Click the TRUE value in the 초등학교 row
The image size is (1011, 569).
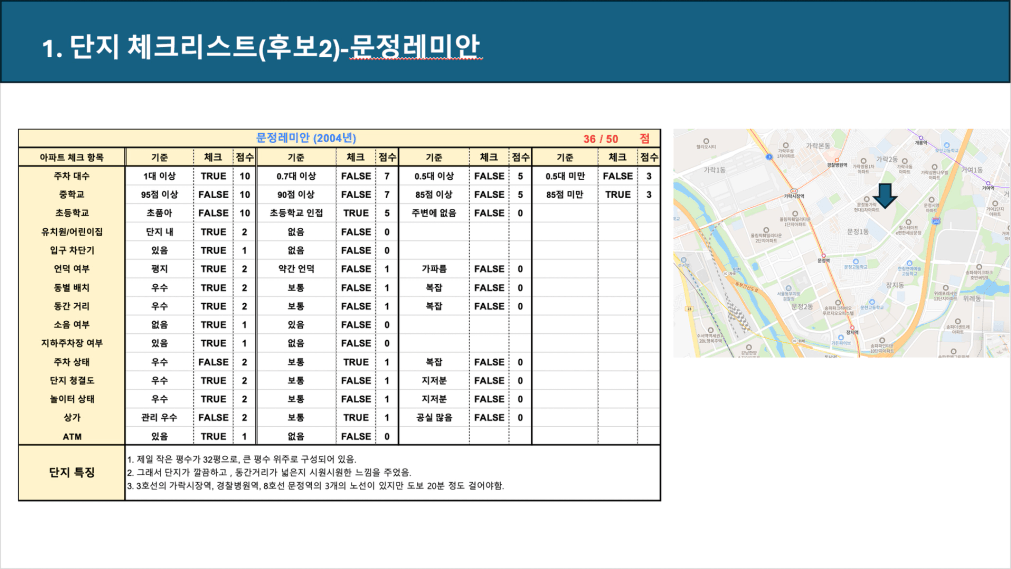[x=356, y=213]
